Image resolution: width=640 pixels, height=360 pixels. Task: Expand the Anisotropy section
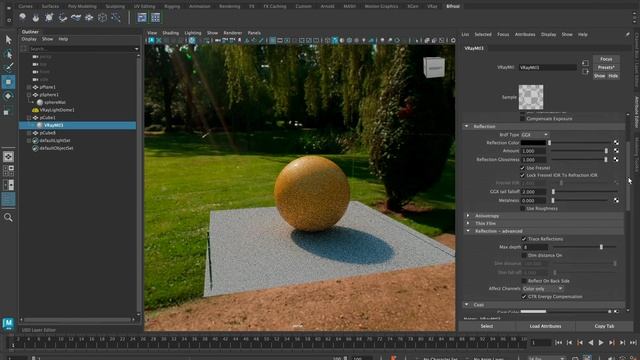[x=468, y=216]
